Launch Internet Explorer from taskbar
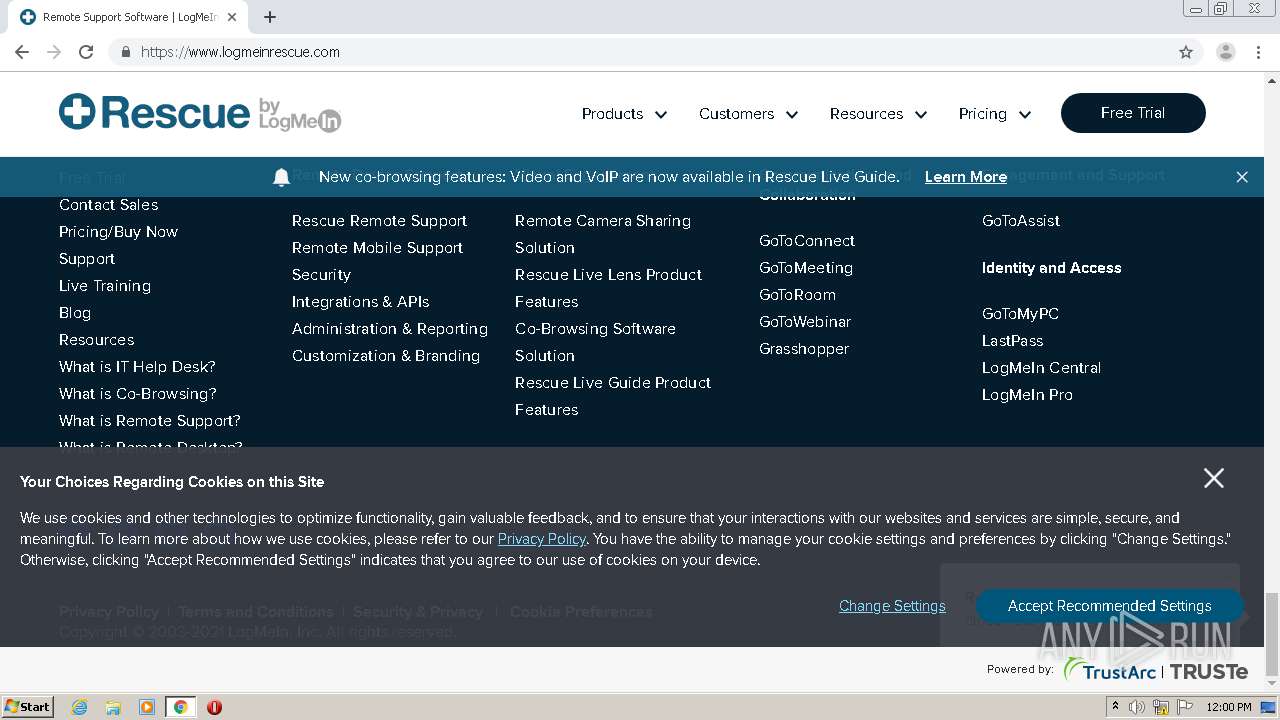 pyautogui.click(x=79, y=707)
